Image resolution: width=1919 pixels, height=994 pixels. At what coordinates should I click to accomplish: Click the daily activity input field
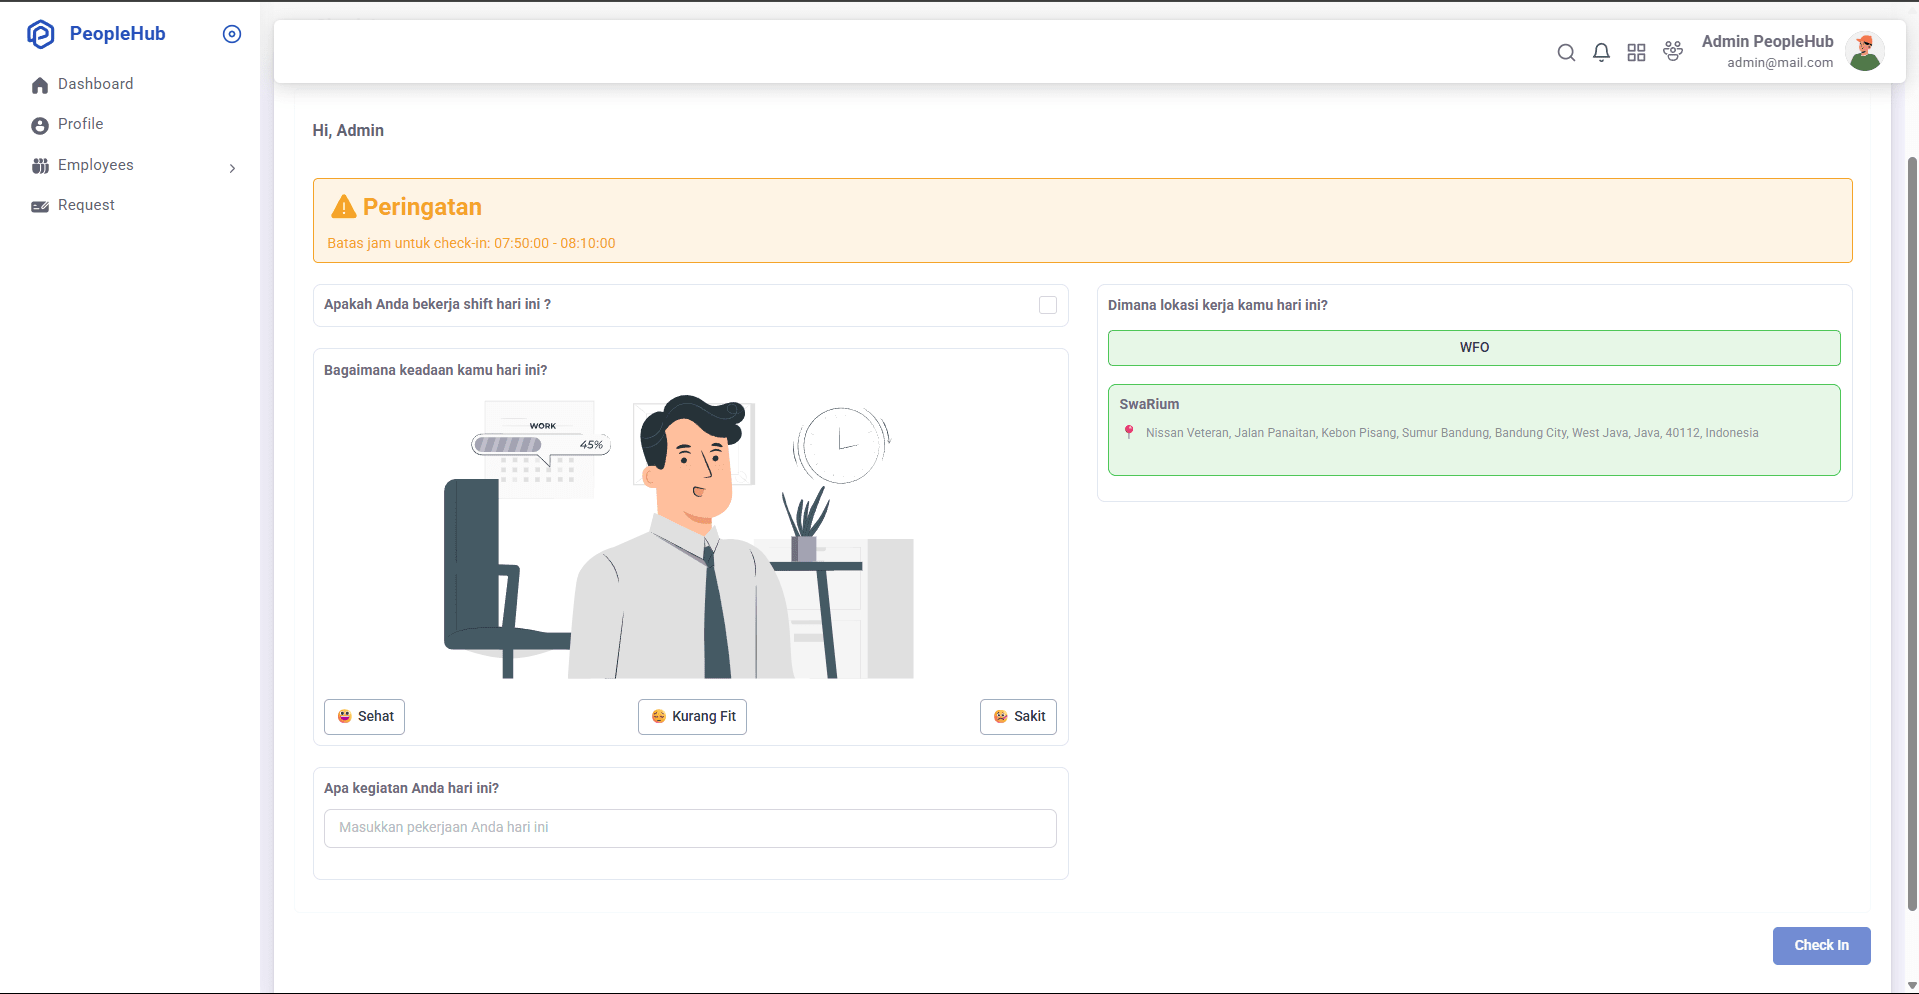(x=689, y=827)
